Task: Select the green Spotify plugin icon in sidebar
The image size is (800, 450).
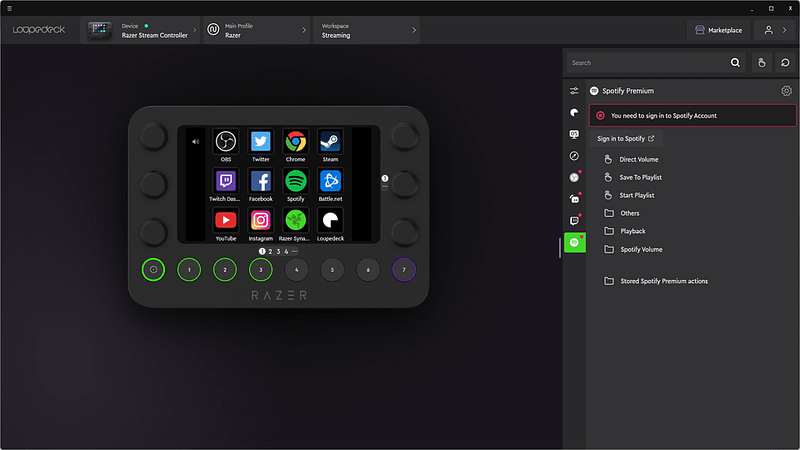Action: coord(574,243)
